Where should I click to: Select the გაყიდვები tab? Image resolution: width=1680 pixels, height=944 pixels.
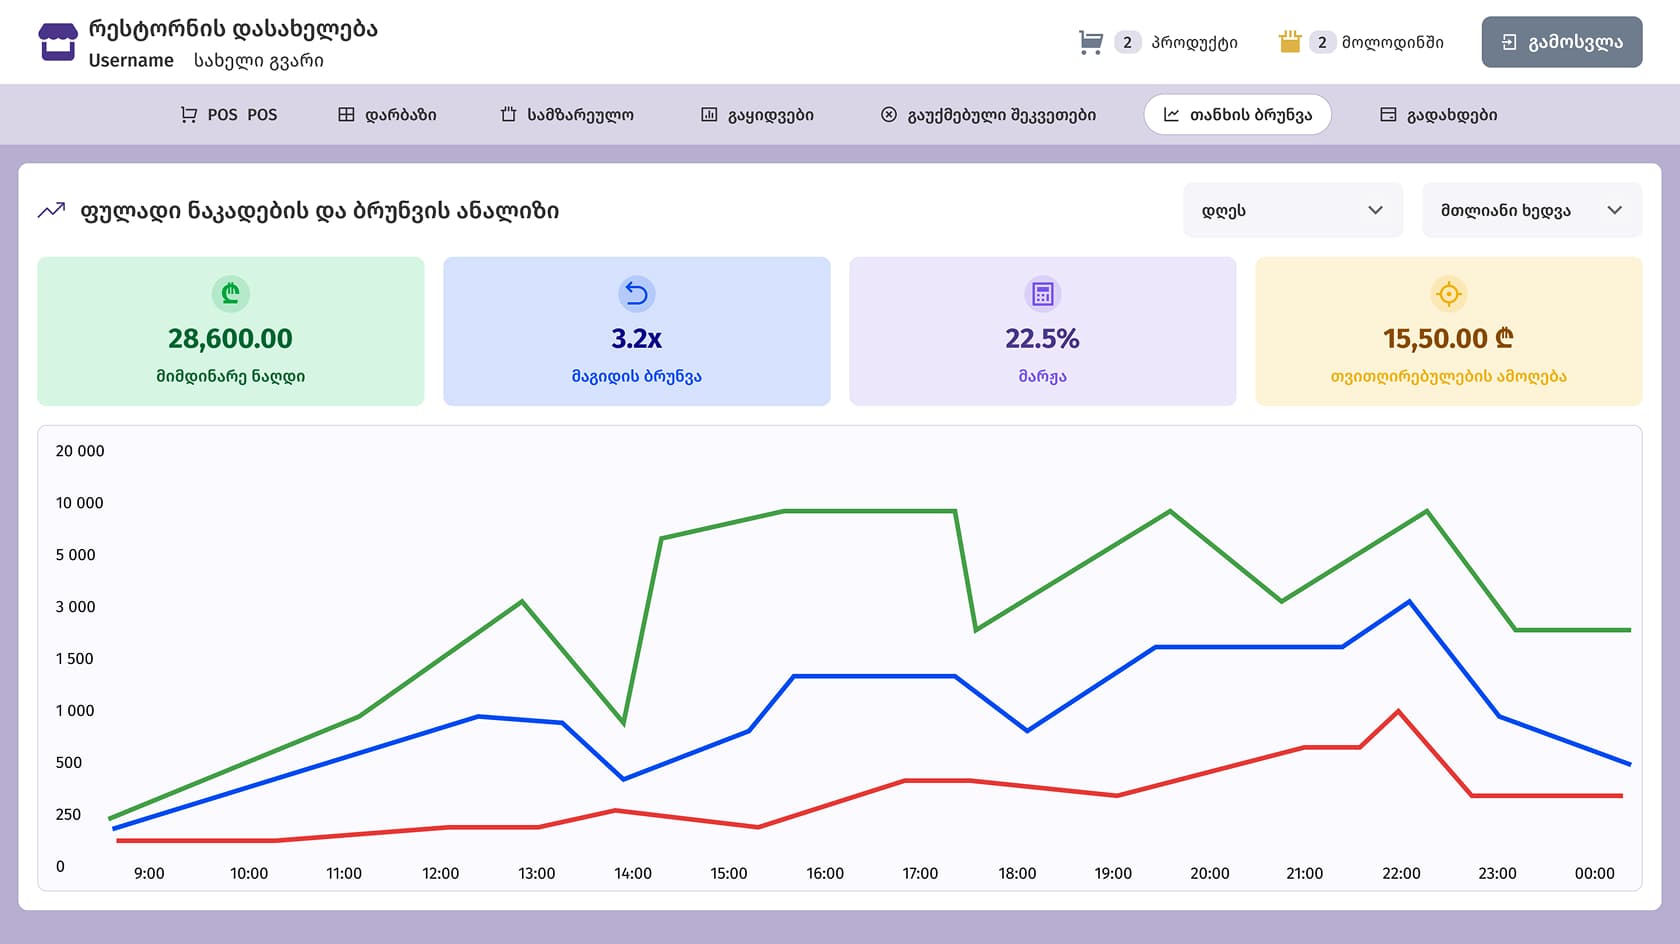coord(757,115)
